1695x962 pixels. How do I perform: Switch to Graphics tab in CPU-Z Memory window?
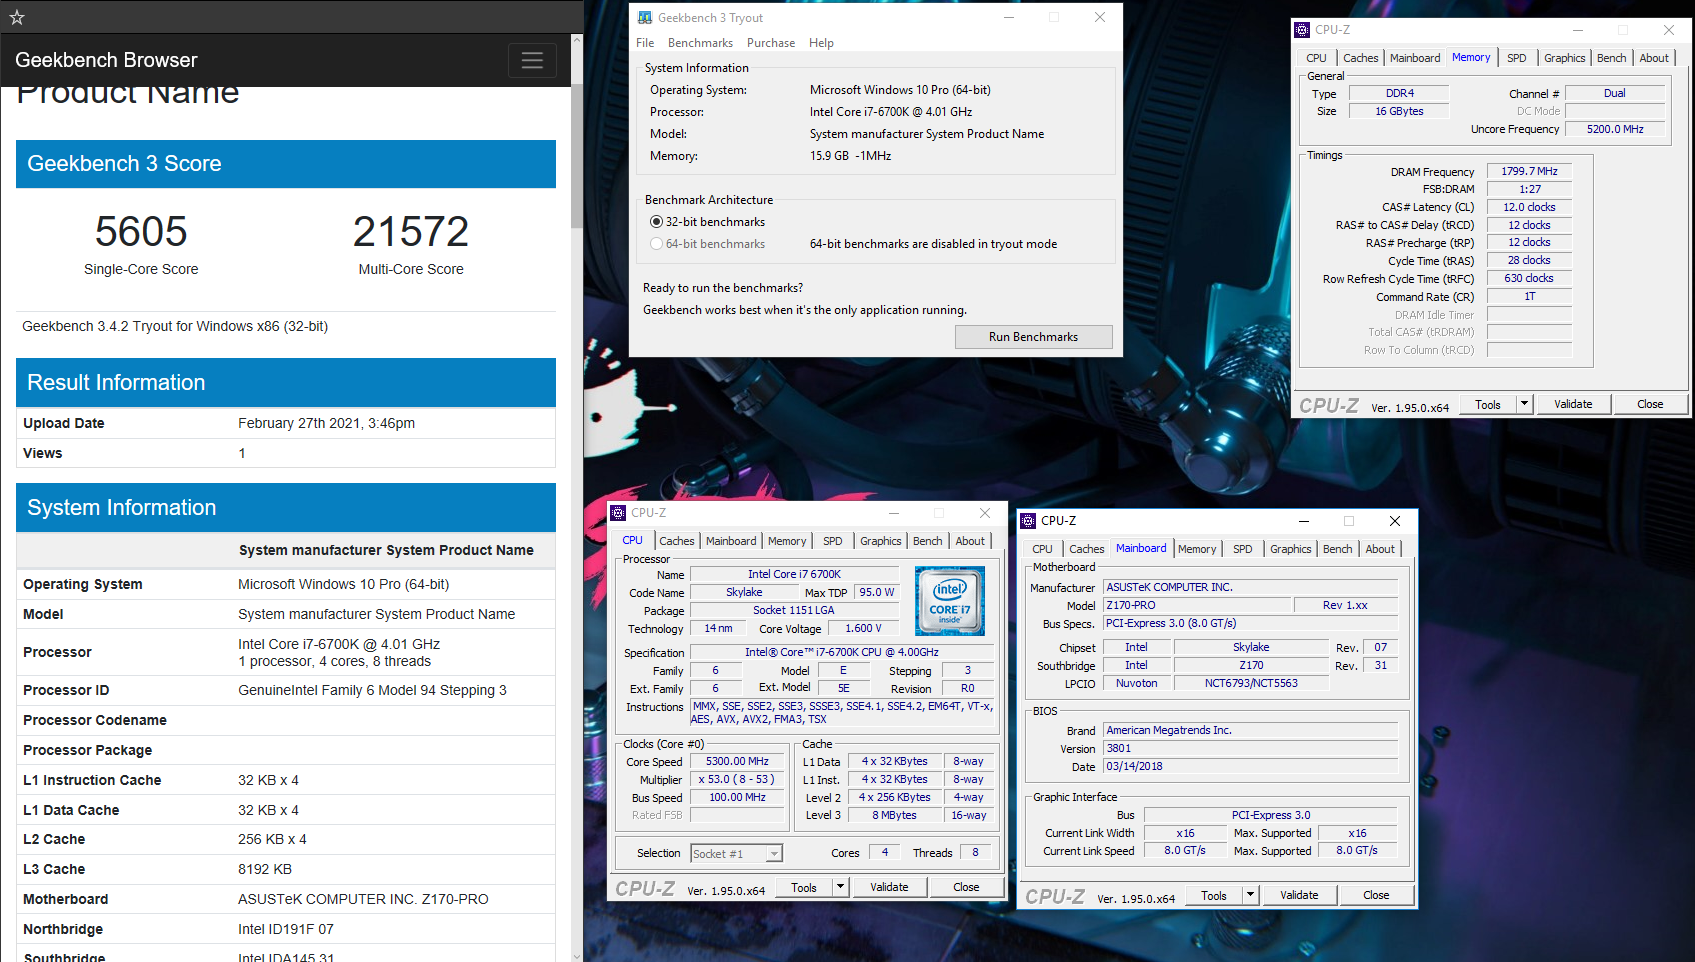(x=1564, y=58)
